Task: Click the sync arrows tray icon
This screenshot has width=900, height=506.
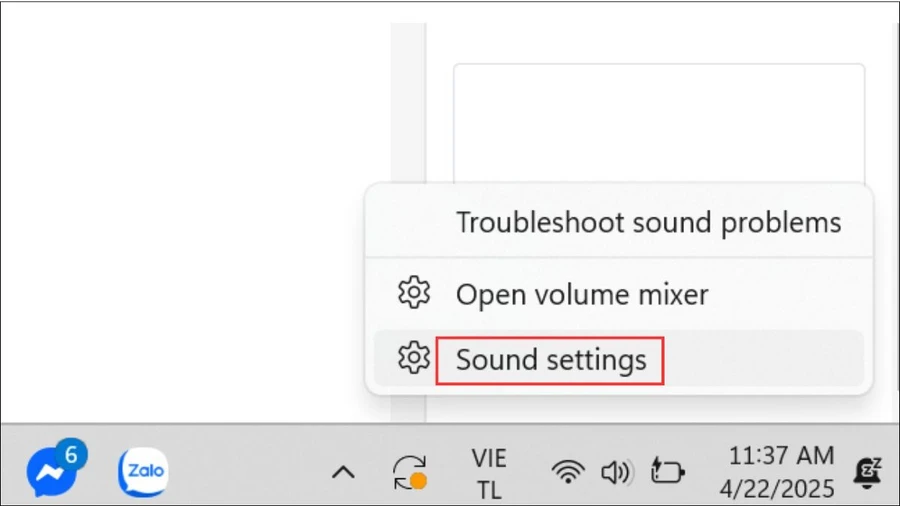Action: (x=409, y=473)
